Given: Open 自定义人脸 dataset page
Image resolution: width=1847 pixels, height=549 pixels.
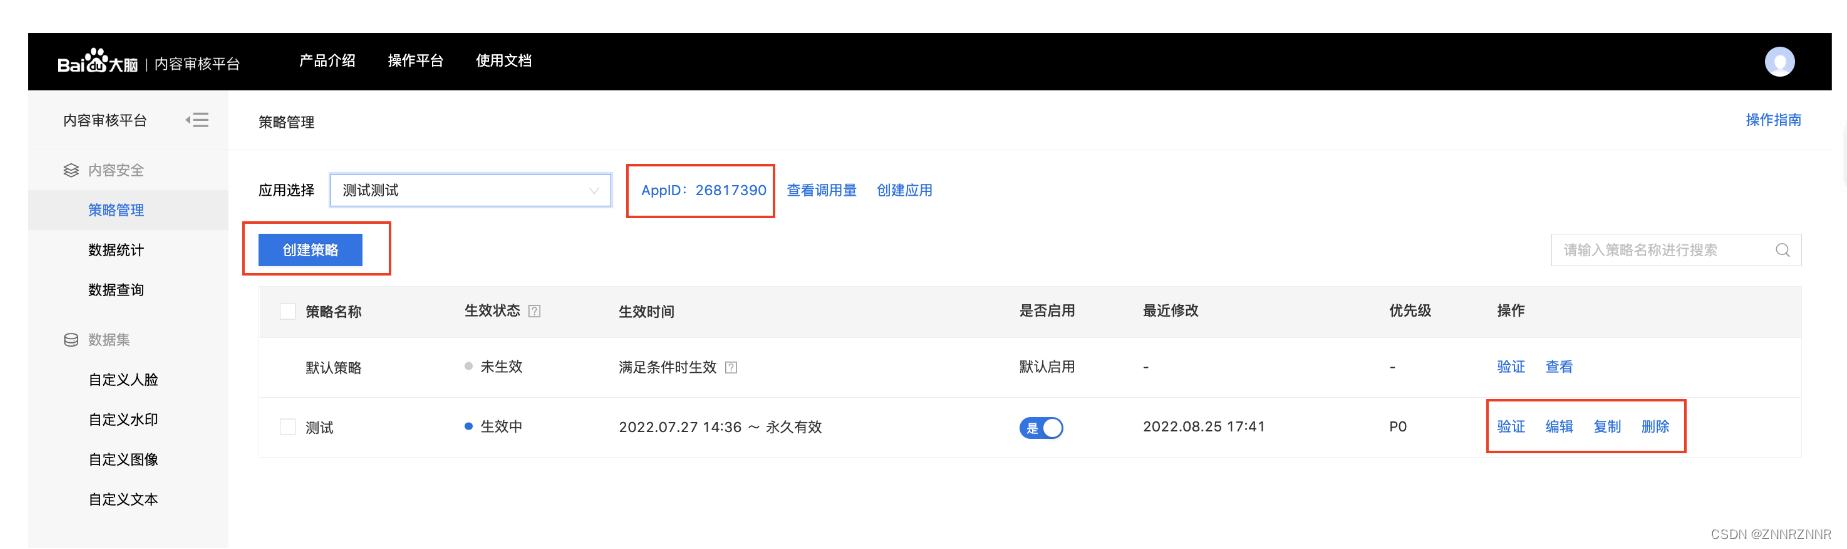Looking at the screenshot, I should [123, 380].
